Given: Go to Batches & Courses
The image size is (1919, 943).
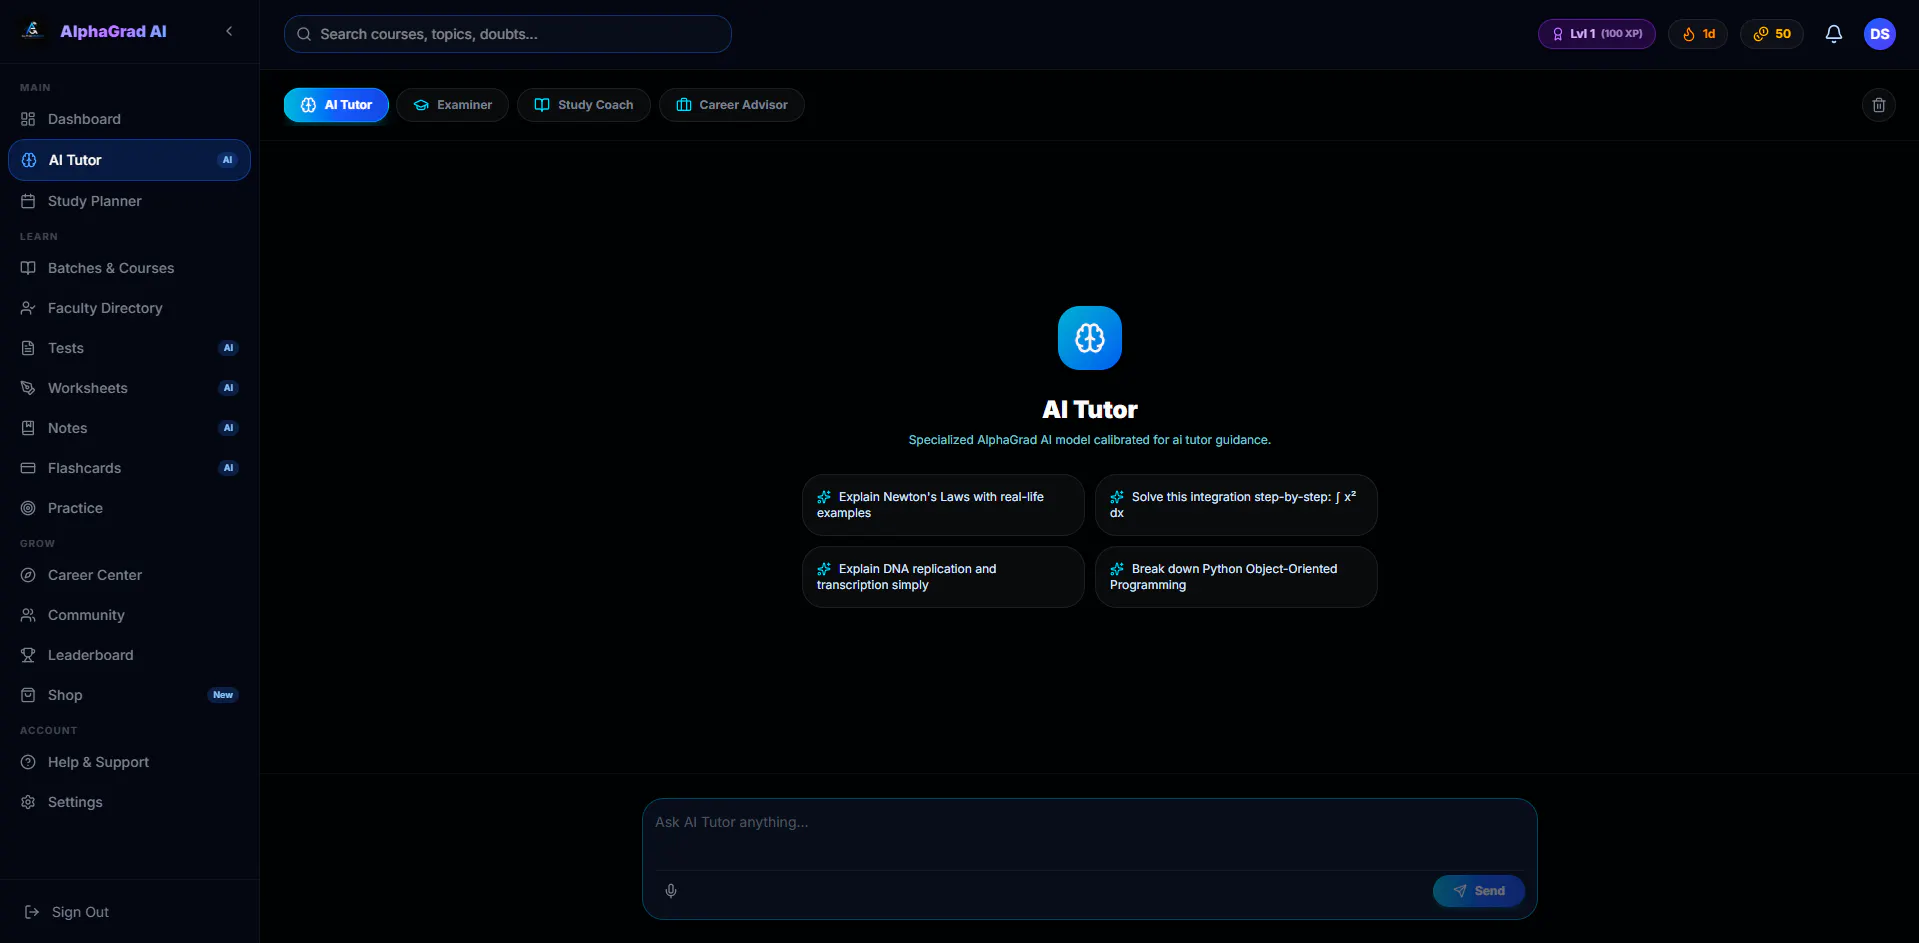Looking at the screenshot, I should click(129, 268).
